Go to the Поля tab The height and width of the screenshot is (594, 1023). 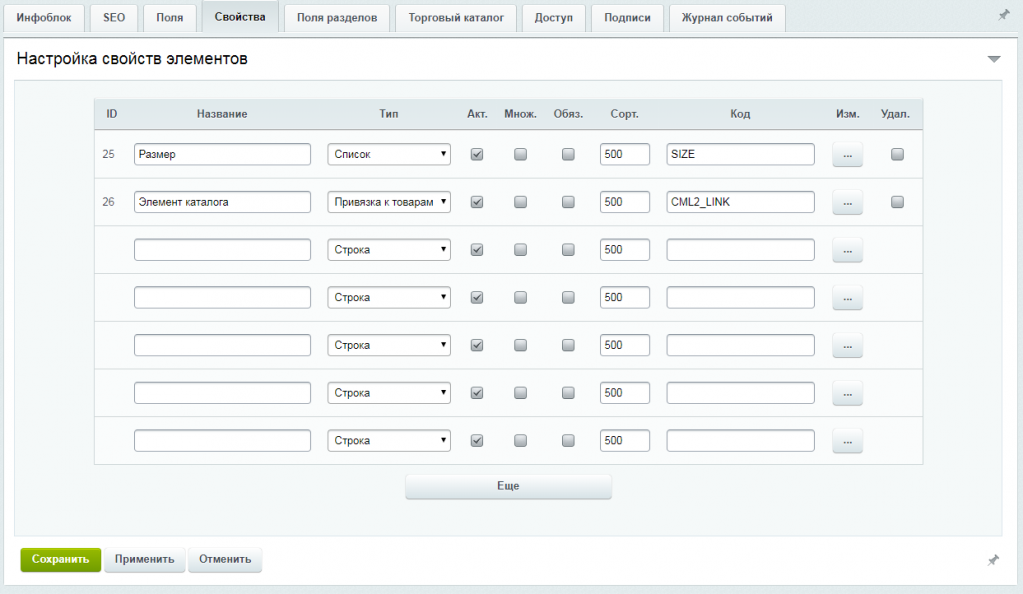click(170, 18)
